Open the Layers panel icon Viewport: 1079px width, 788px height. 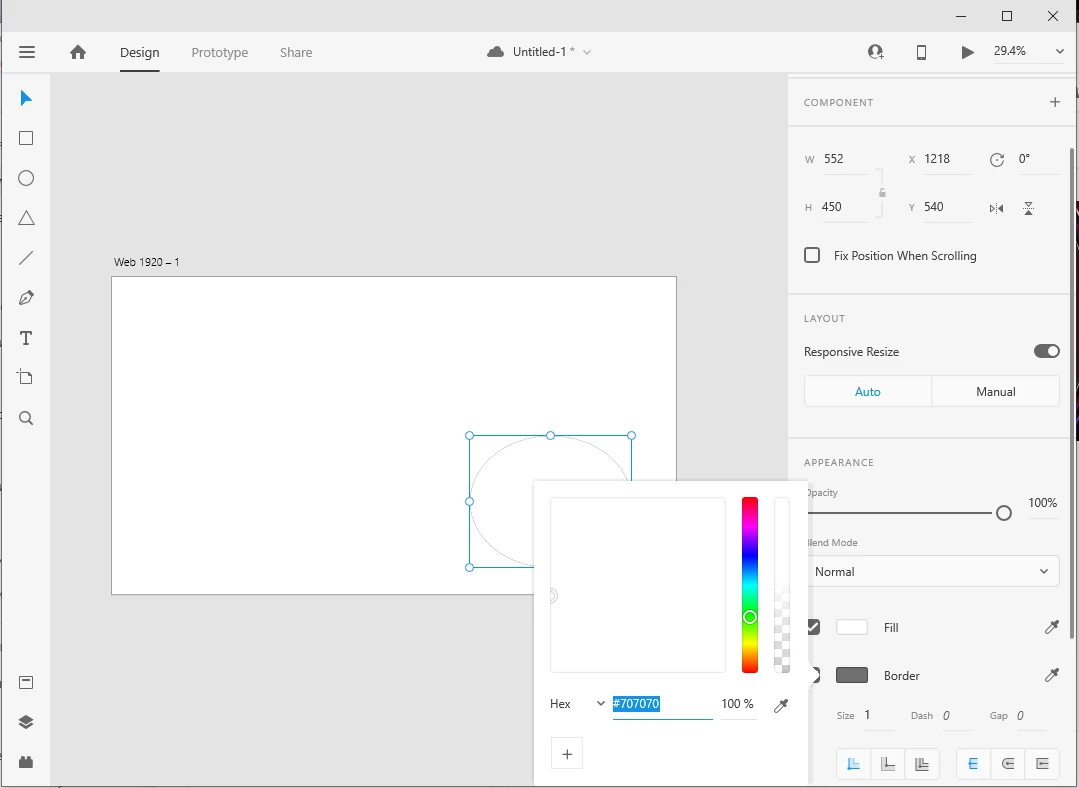click(x=26, y=722)
